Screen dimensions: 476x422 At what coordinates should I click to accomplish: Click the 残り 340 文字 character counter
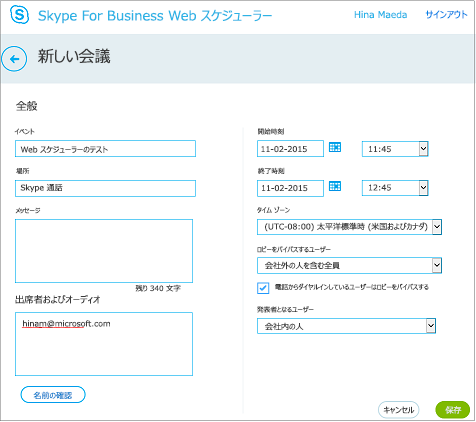pos(158,288)
